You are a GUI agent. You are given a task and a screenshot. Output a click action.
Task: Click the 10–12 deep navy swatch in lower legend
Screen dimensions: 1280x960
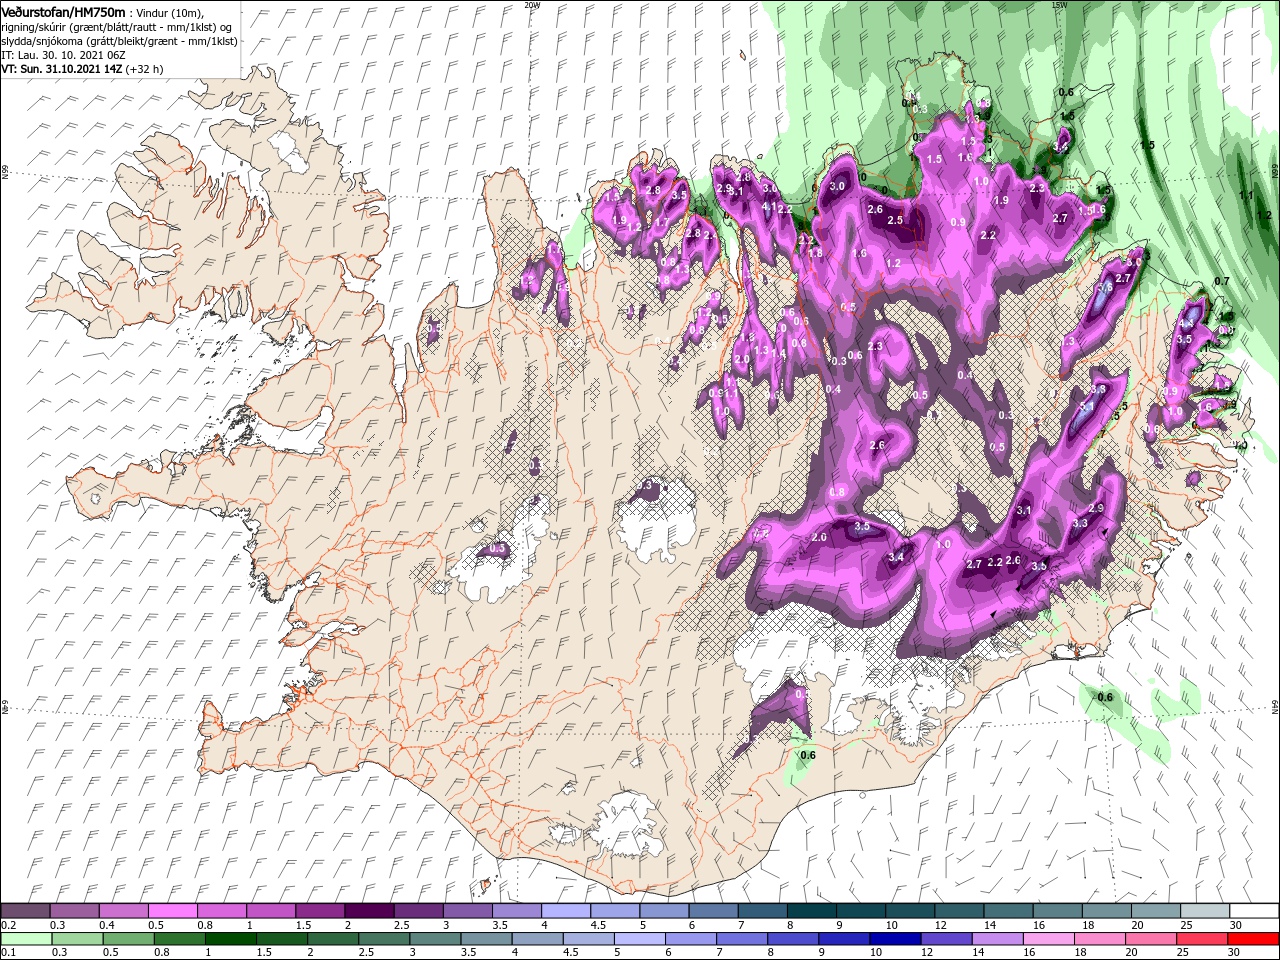[895, 939]
